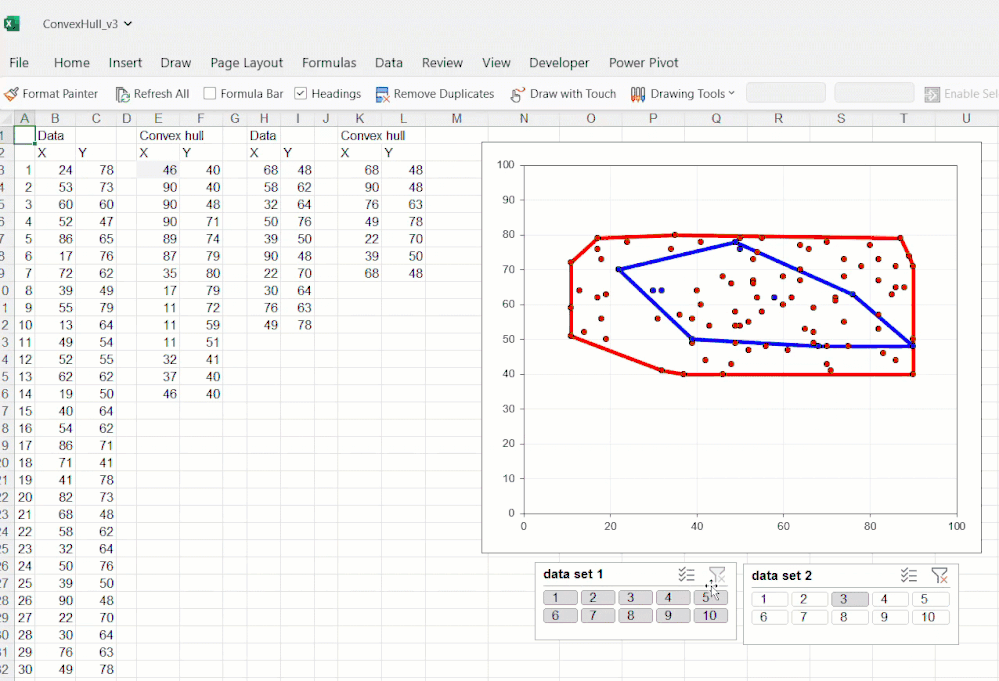Click cell H1 'Data' heading
This screenshot has width=999, height=681.
point(262,136)
